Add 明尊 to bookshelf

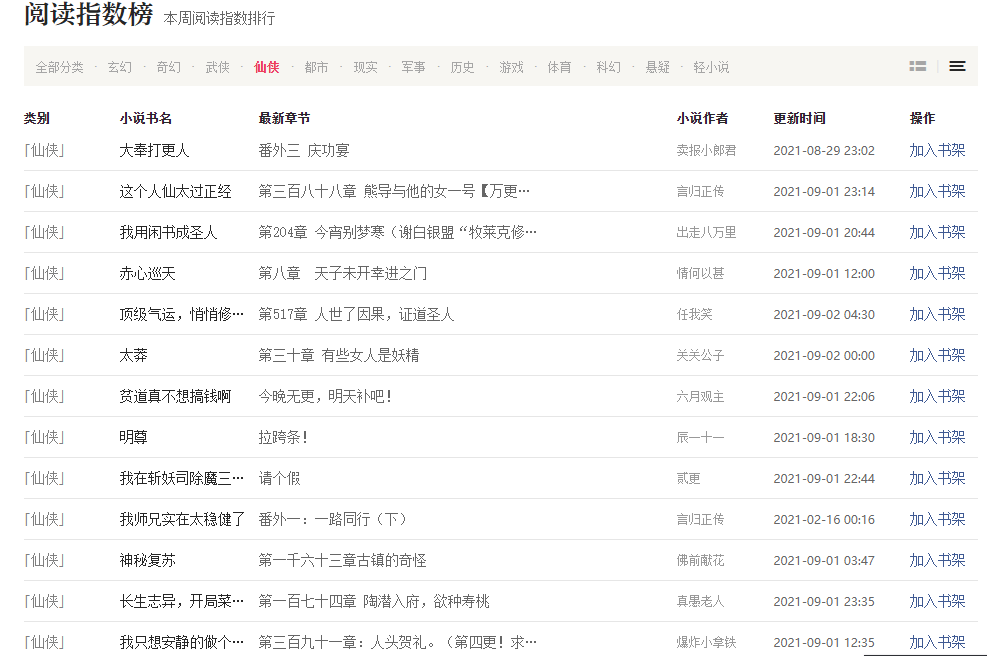(x=936, y=437)
